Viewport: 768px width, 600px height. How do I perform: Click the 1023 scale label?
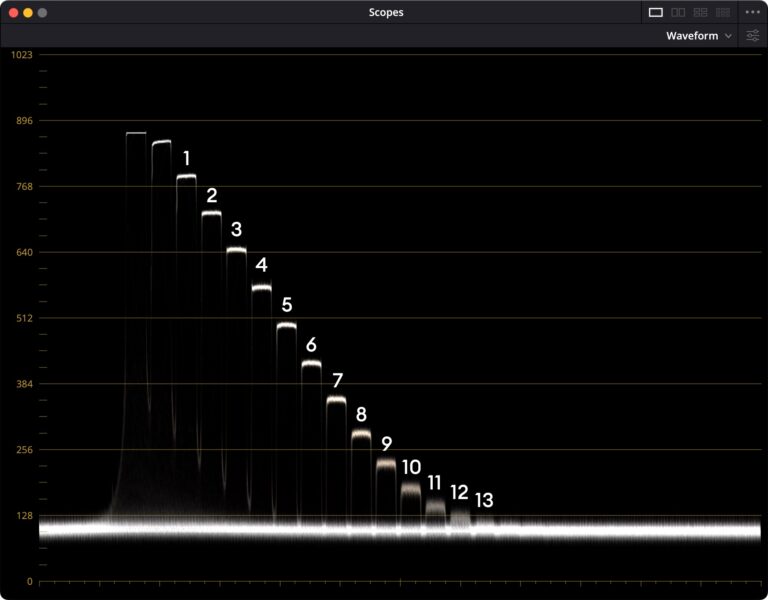(x=22, y=54)
